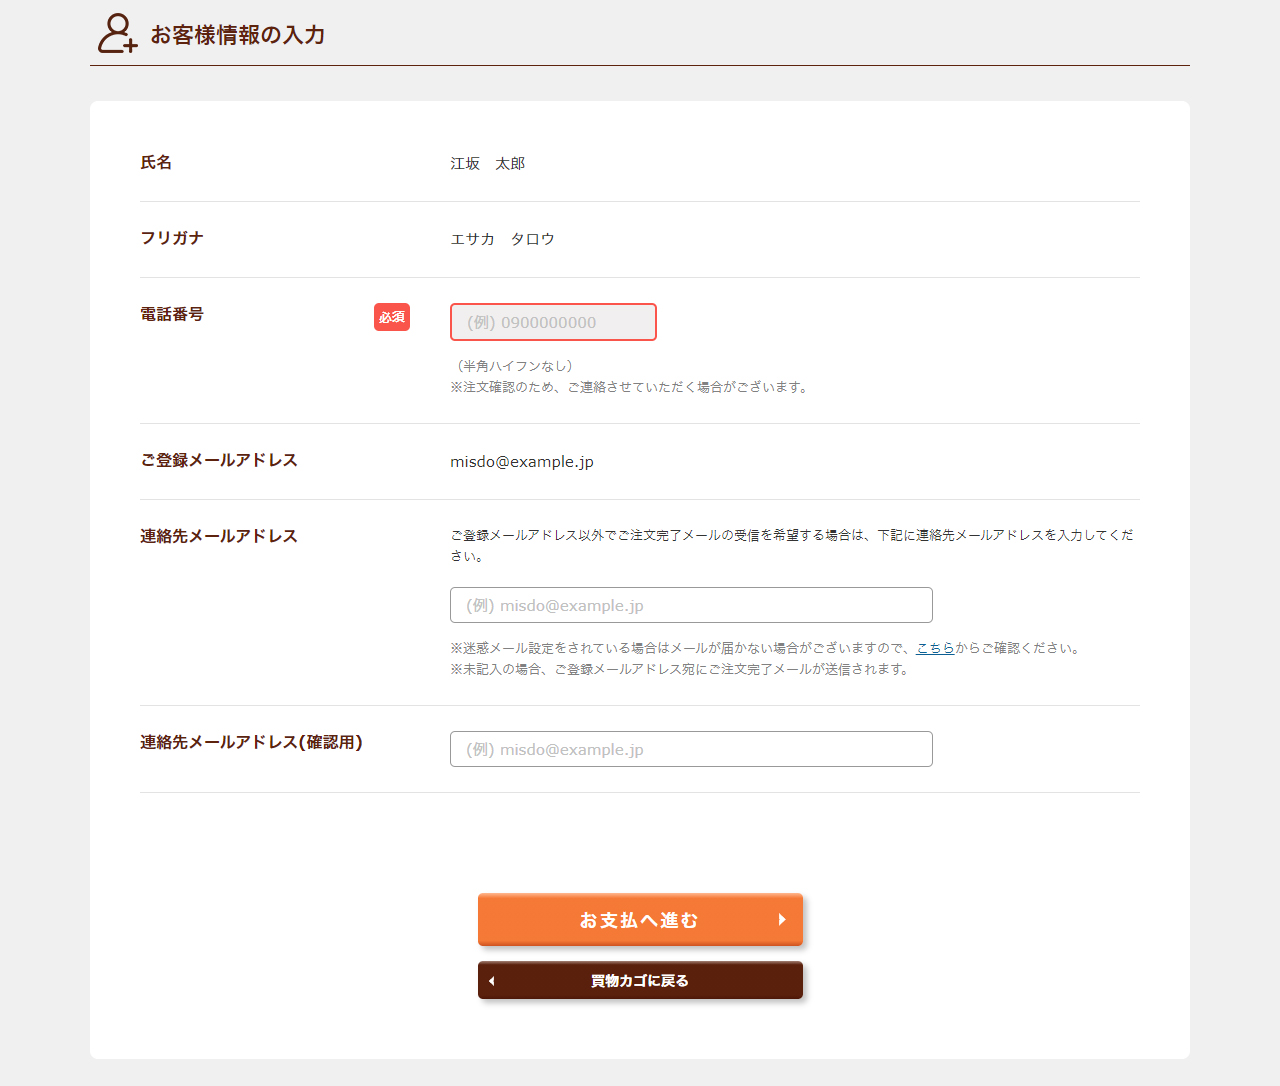Click the お客様情報の入力 page heading
Screen dimensions: 1280x1086
pyautogui.click(x=238, y=35)
